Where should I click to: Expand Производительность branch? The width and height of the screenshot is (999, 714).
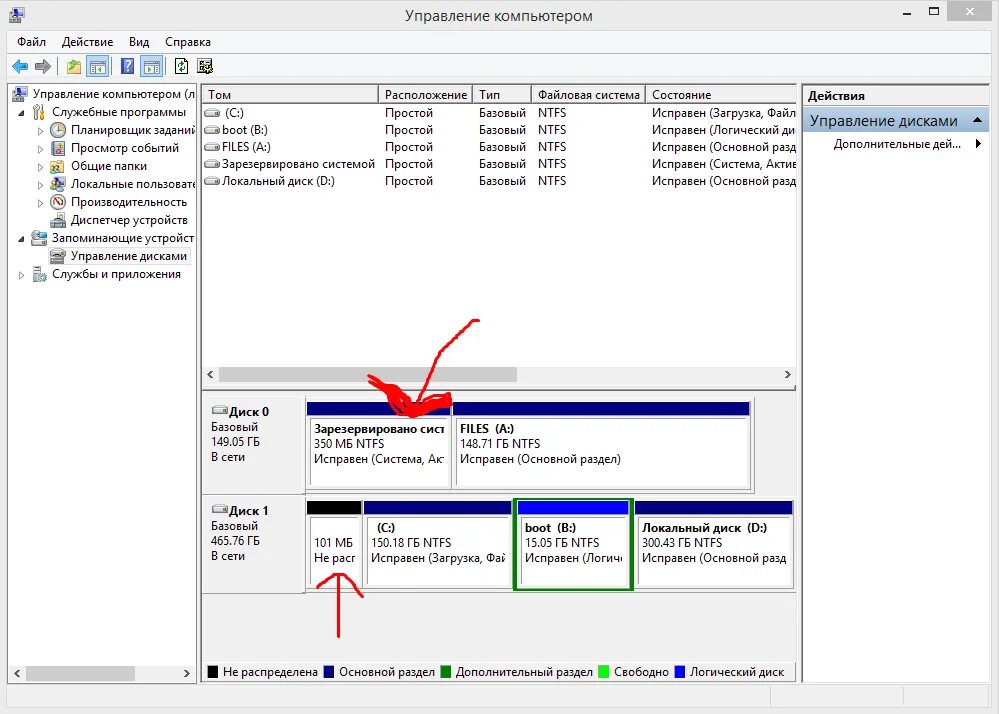[40, 203]
